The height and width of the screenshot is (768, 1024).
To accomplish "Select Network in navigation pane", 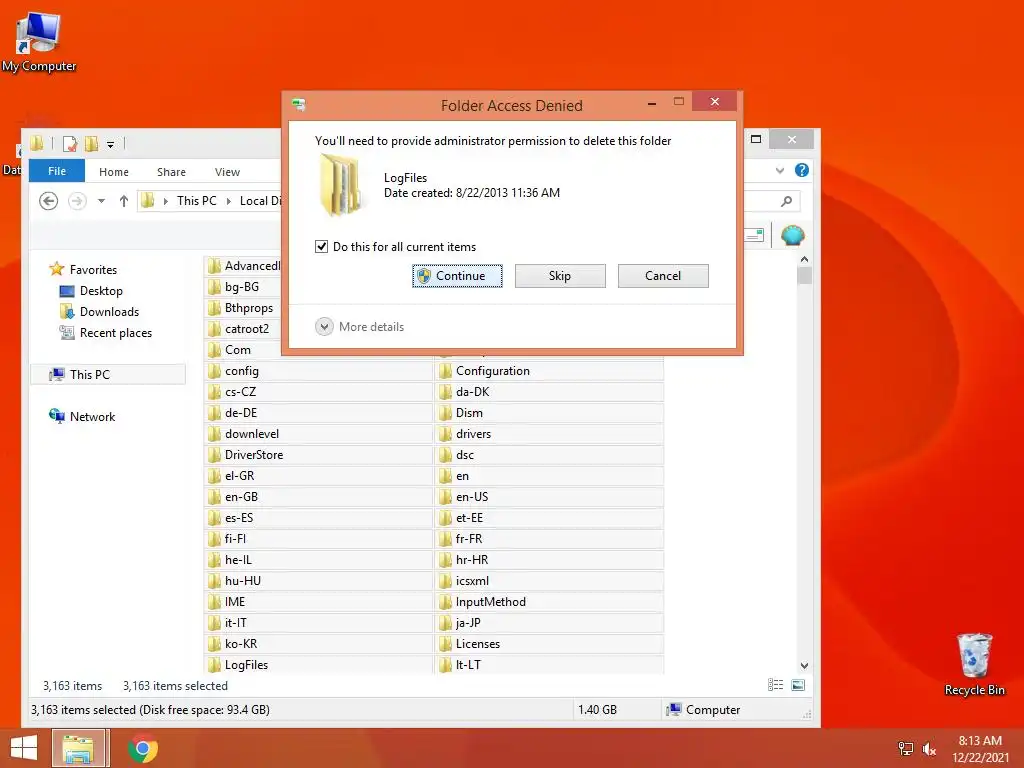I will pyautogui.click(x=82, y=416).
